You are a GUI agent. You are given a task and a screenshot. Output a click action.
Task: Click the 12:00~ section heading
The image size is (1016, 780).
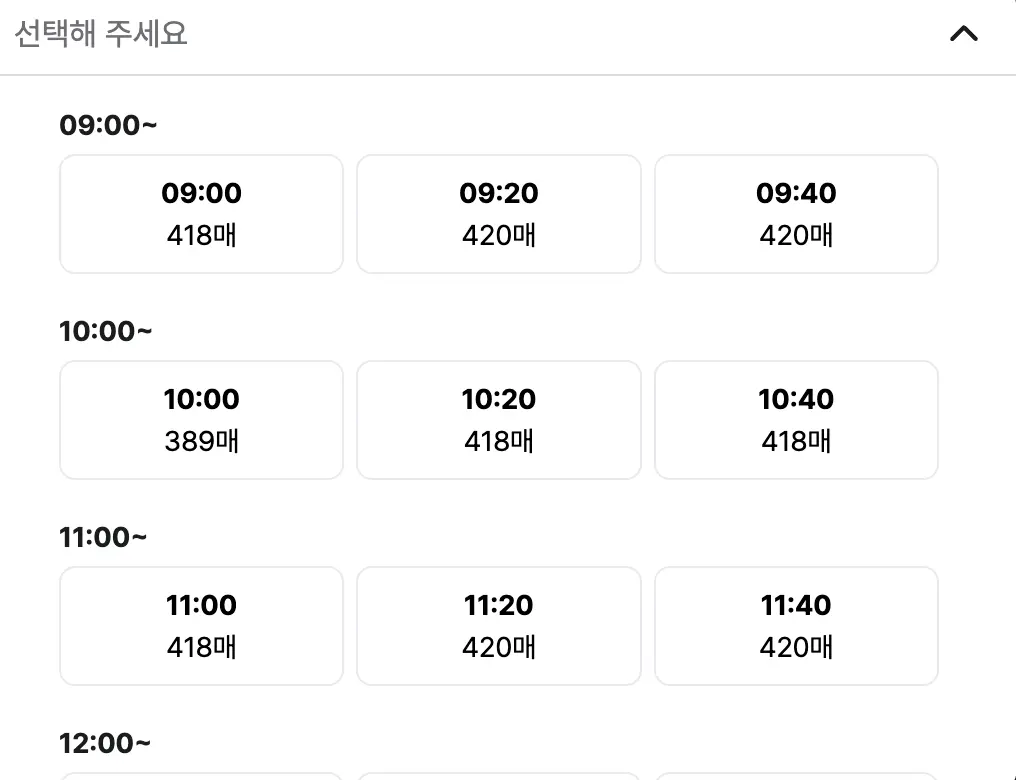(105, 743)
